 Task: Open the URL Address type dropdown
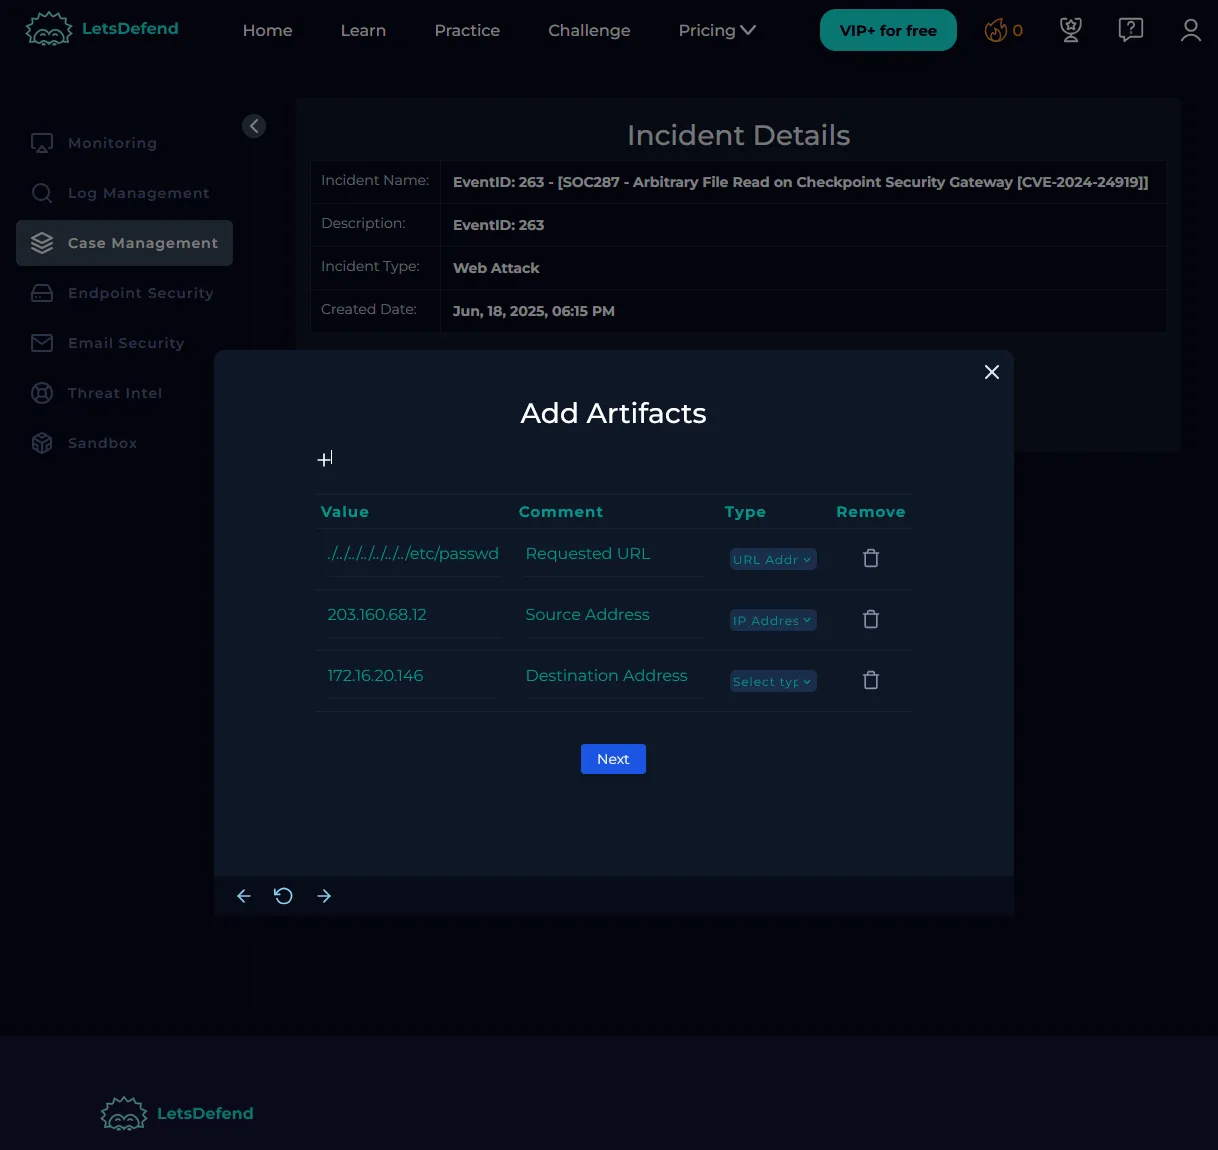pyautogui.click(x=773, y=559)
